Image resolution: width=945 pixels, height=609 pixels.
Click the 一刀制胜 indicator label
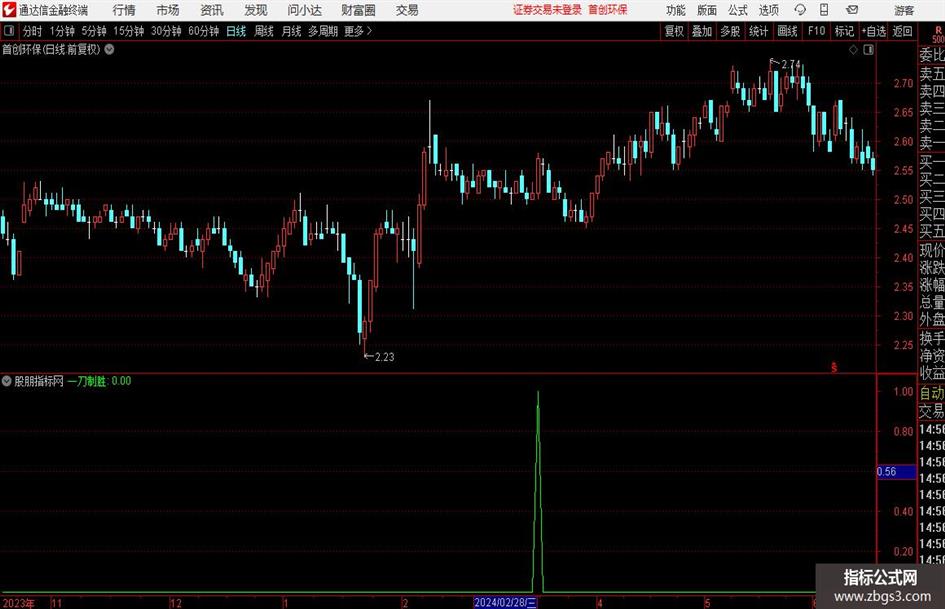(87, 381)
